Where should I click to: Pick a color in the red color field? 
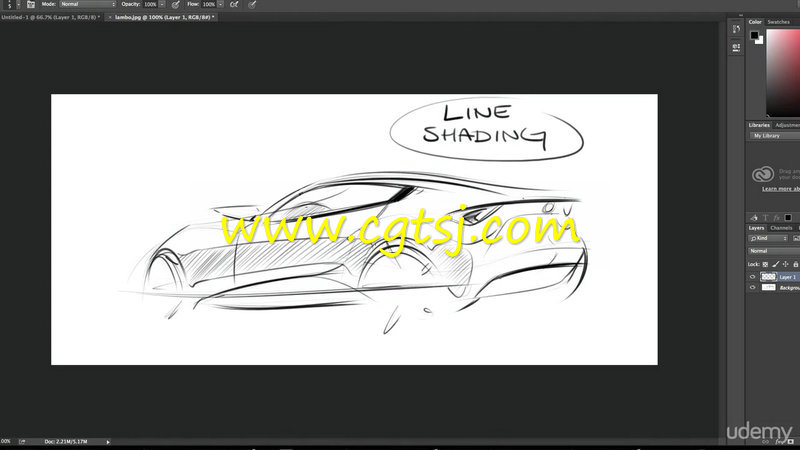click(783, 73)
